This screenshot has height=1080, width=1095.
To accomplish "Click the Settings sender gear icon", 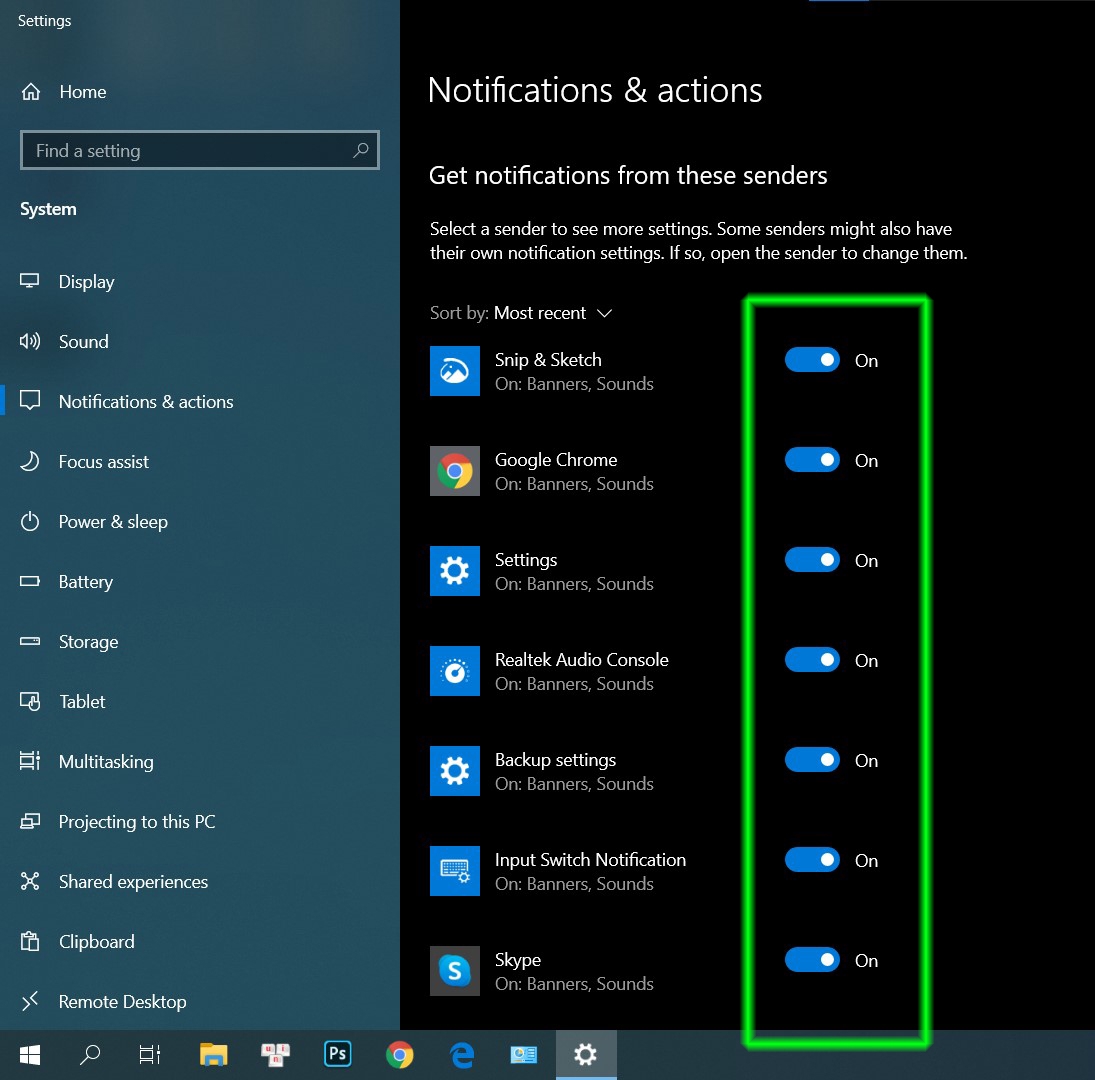I will tap(455, 571).
